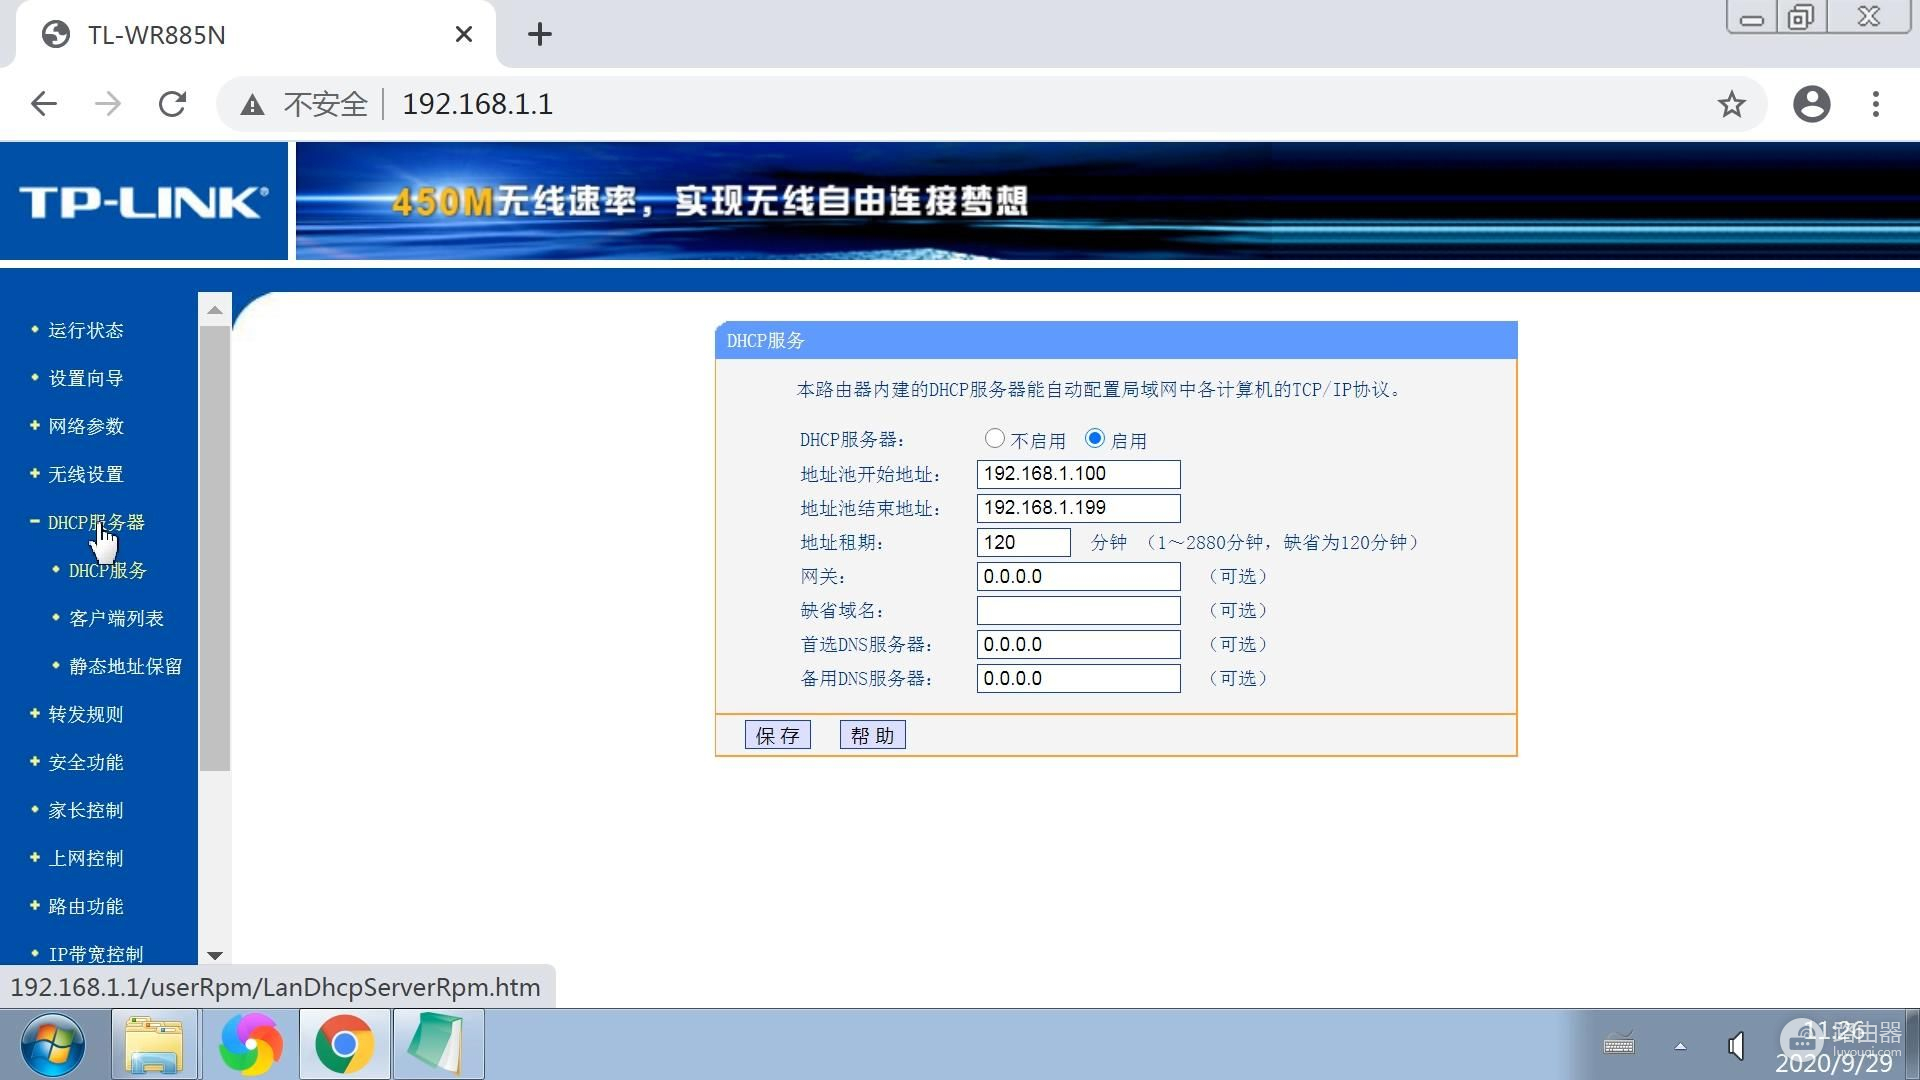Click 帮助 button for help
This screenshot has width=1920, height=1080.
(x=872, y=735)
